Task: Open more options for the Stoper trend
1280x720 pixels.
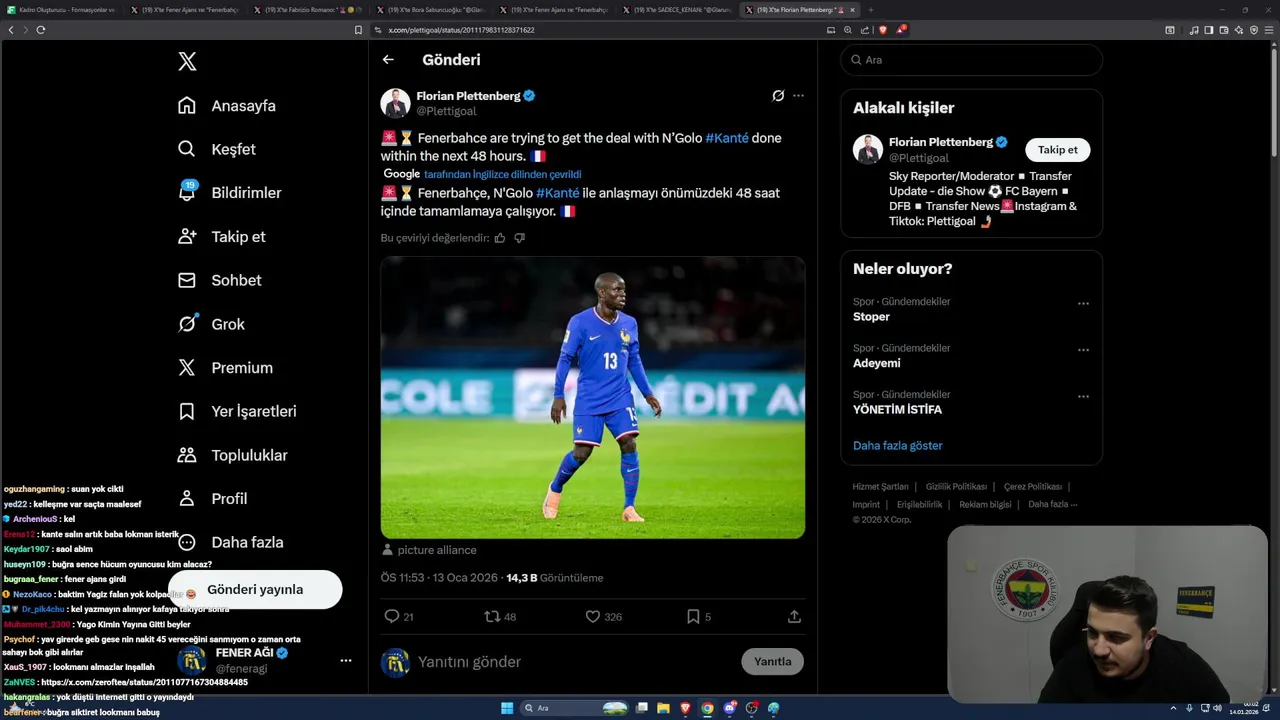Action: [1083, 304]
